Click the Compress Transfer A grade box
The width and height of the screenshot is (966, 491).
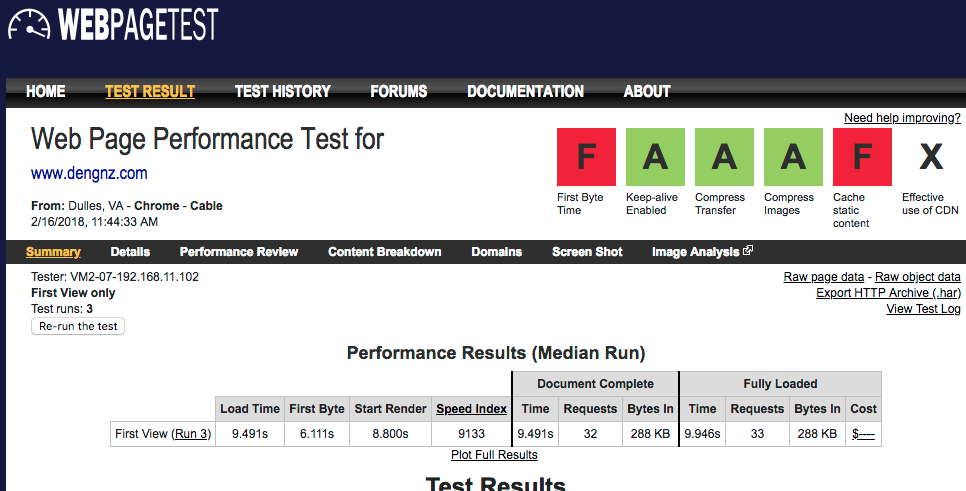point(724,156)
